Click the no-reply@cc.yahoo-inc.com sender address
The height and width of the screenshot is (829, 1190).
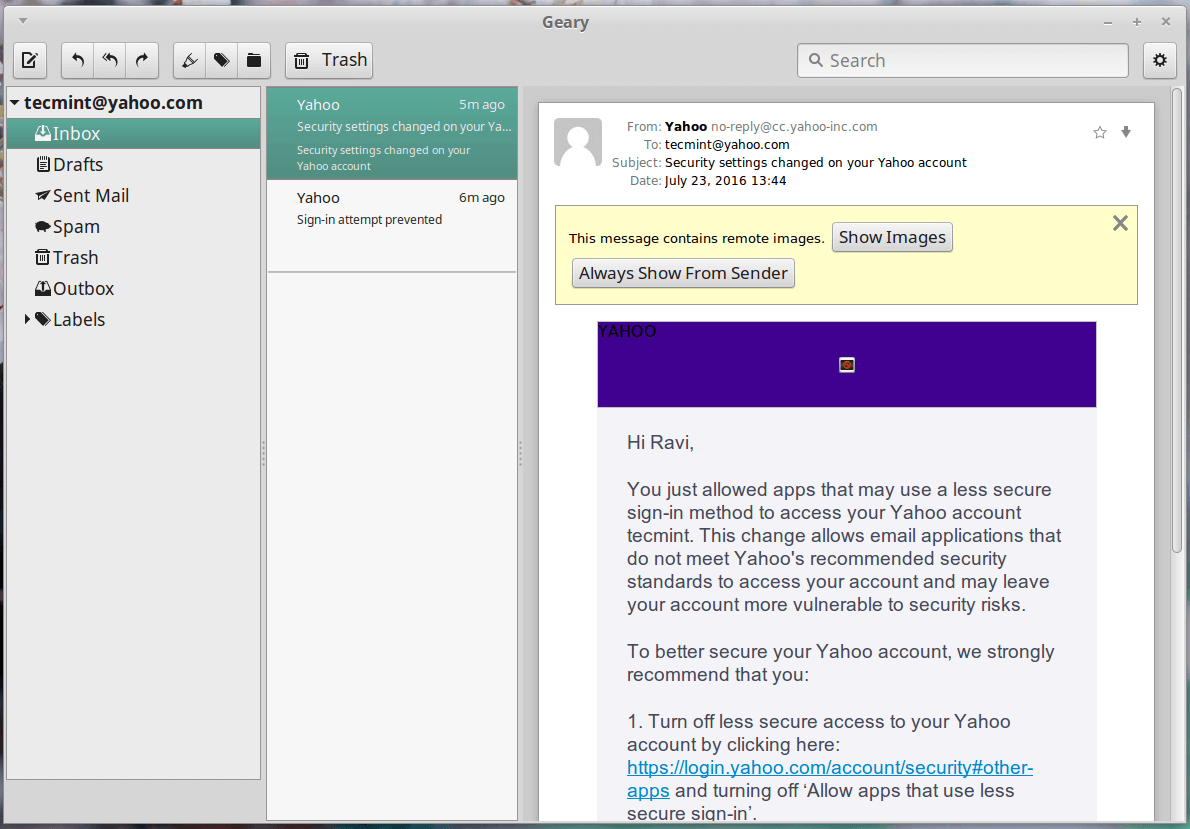(794, 127)
